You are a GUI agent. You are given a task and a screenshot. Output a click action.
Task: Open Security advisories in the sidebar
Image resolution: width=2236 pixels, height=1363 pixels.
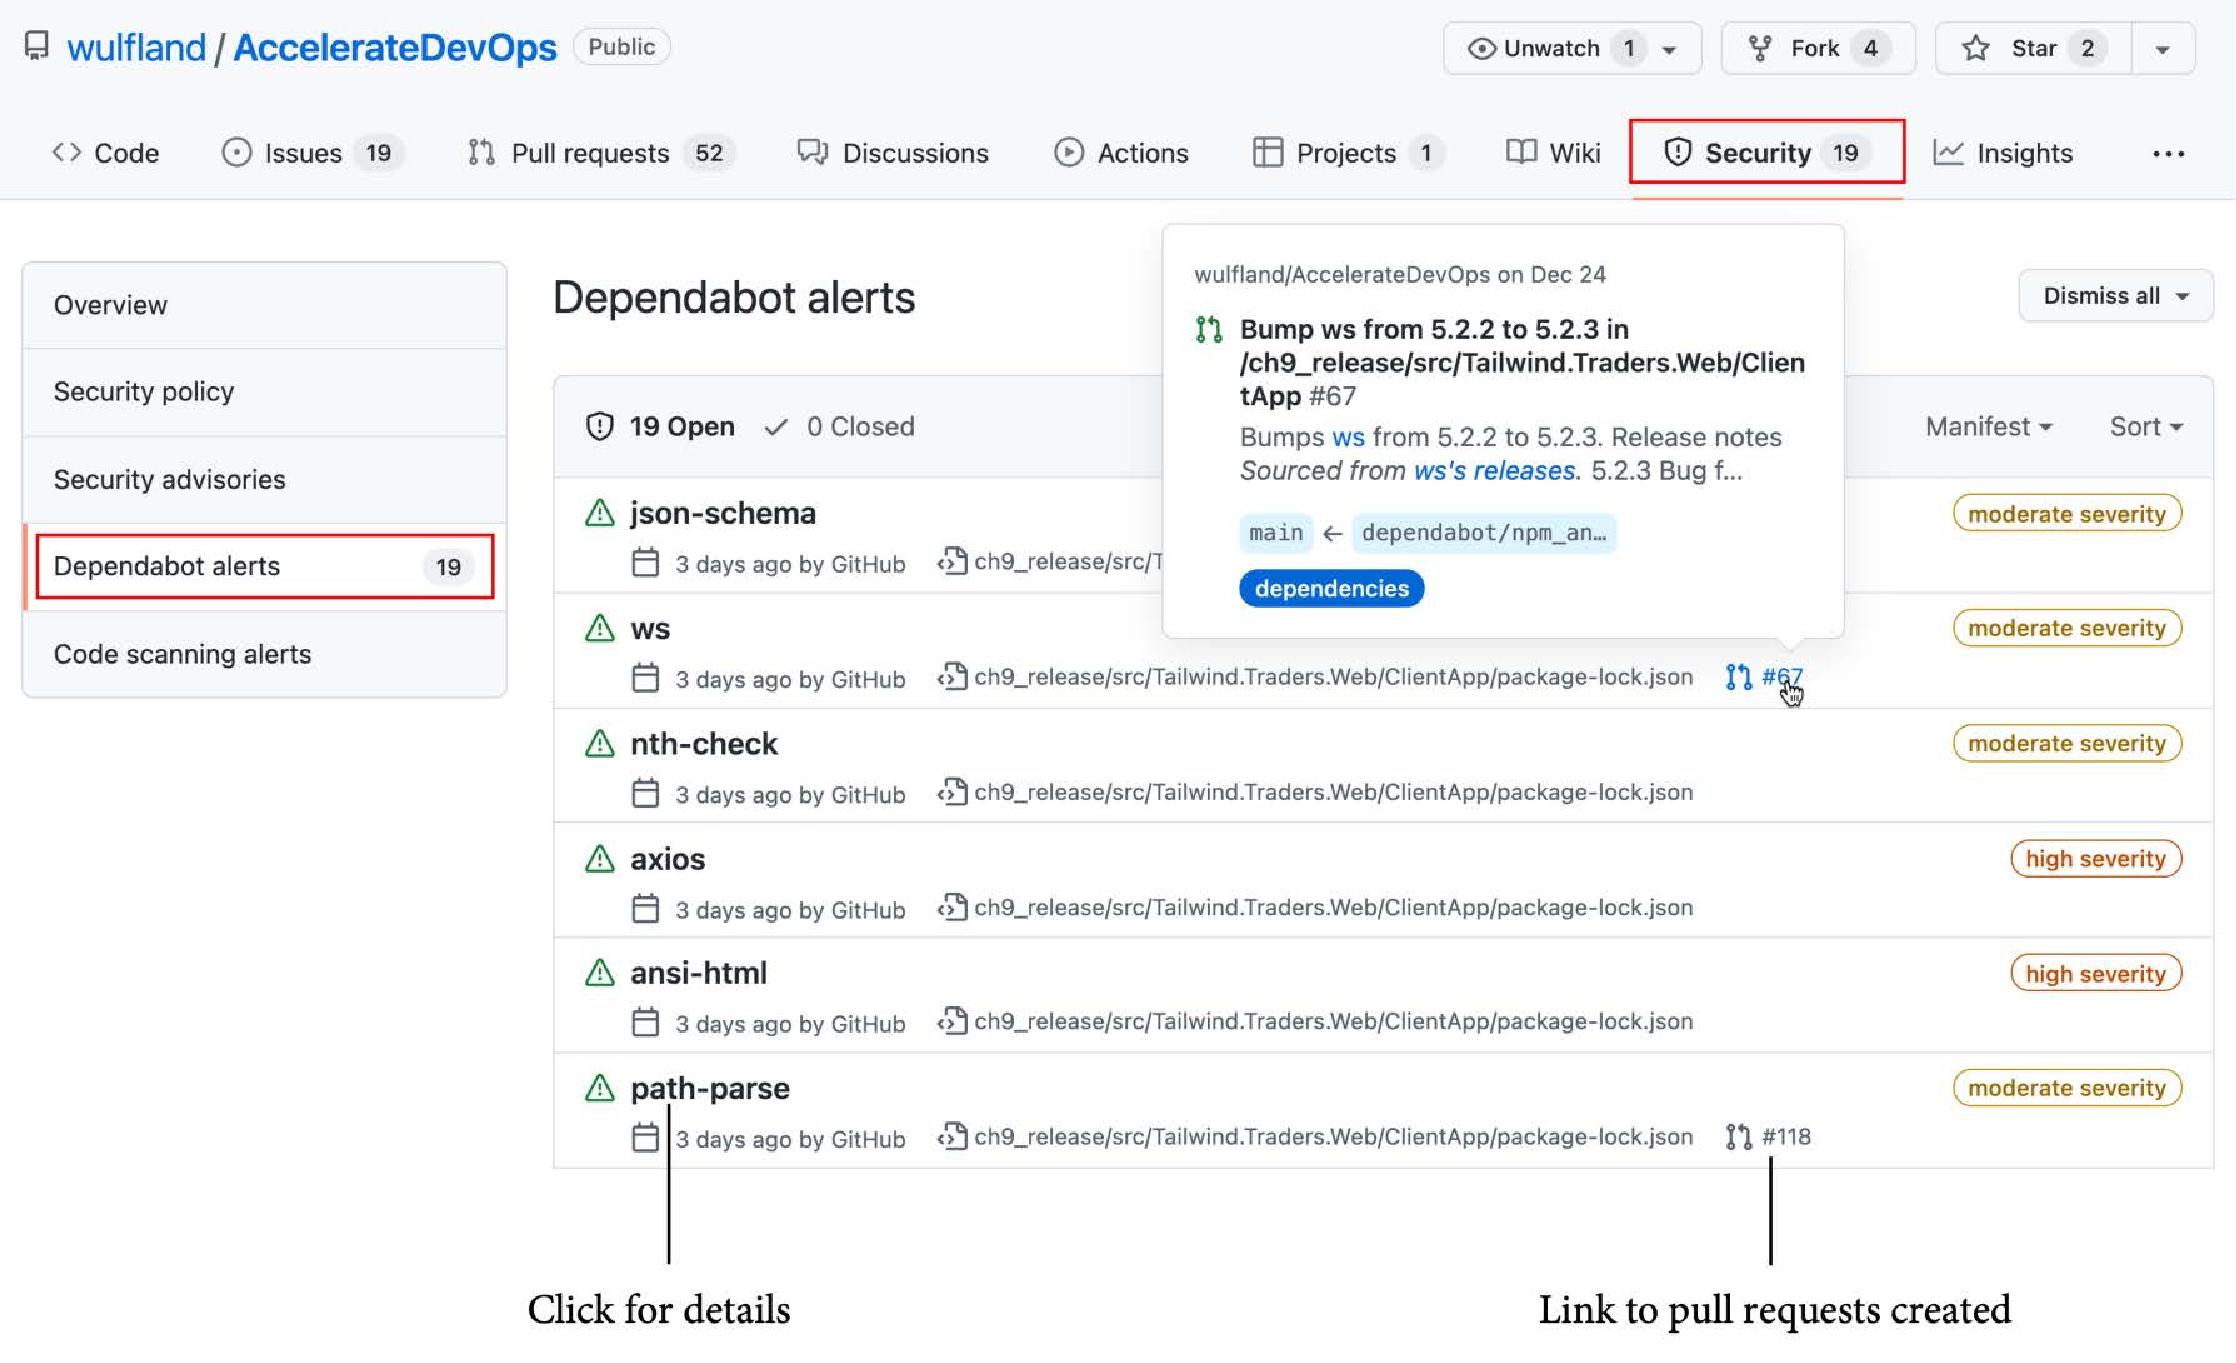click(264, 479)
